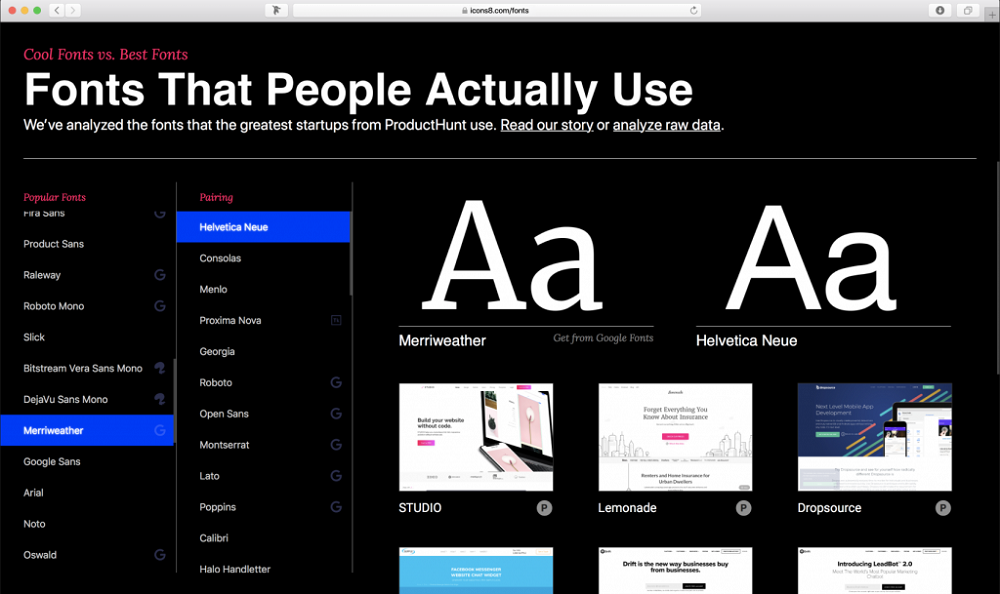1000x594 pixels.
Task: Click the Dropsource website thumbnail
Action: [874, 437]
